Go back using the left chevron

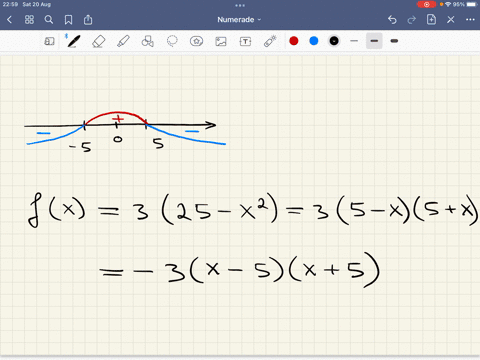[x=9, y=20]
